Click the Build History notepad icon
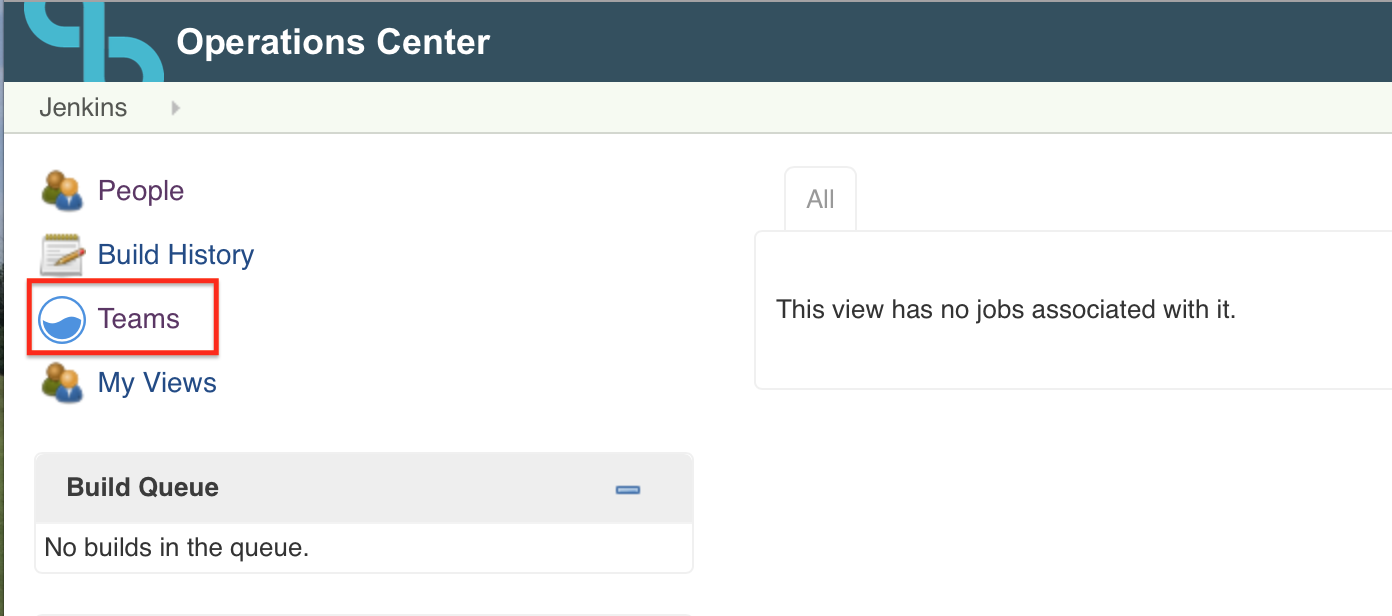The height and width of the screenshot is (616, 1392). tap(62, 255)
